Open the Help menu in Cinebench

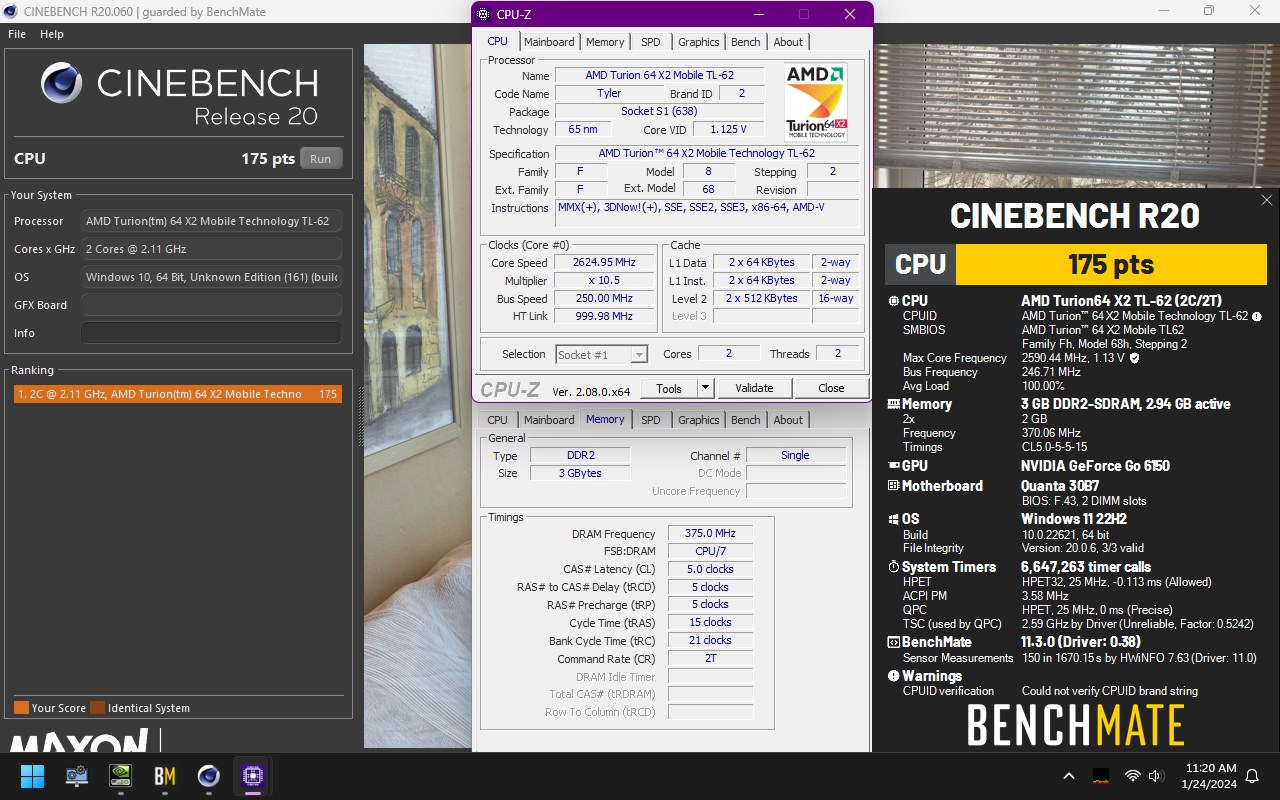pyautogui.click(x=52, y=34)
